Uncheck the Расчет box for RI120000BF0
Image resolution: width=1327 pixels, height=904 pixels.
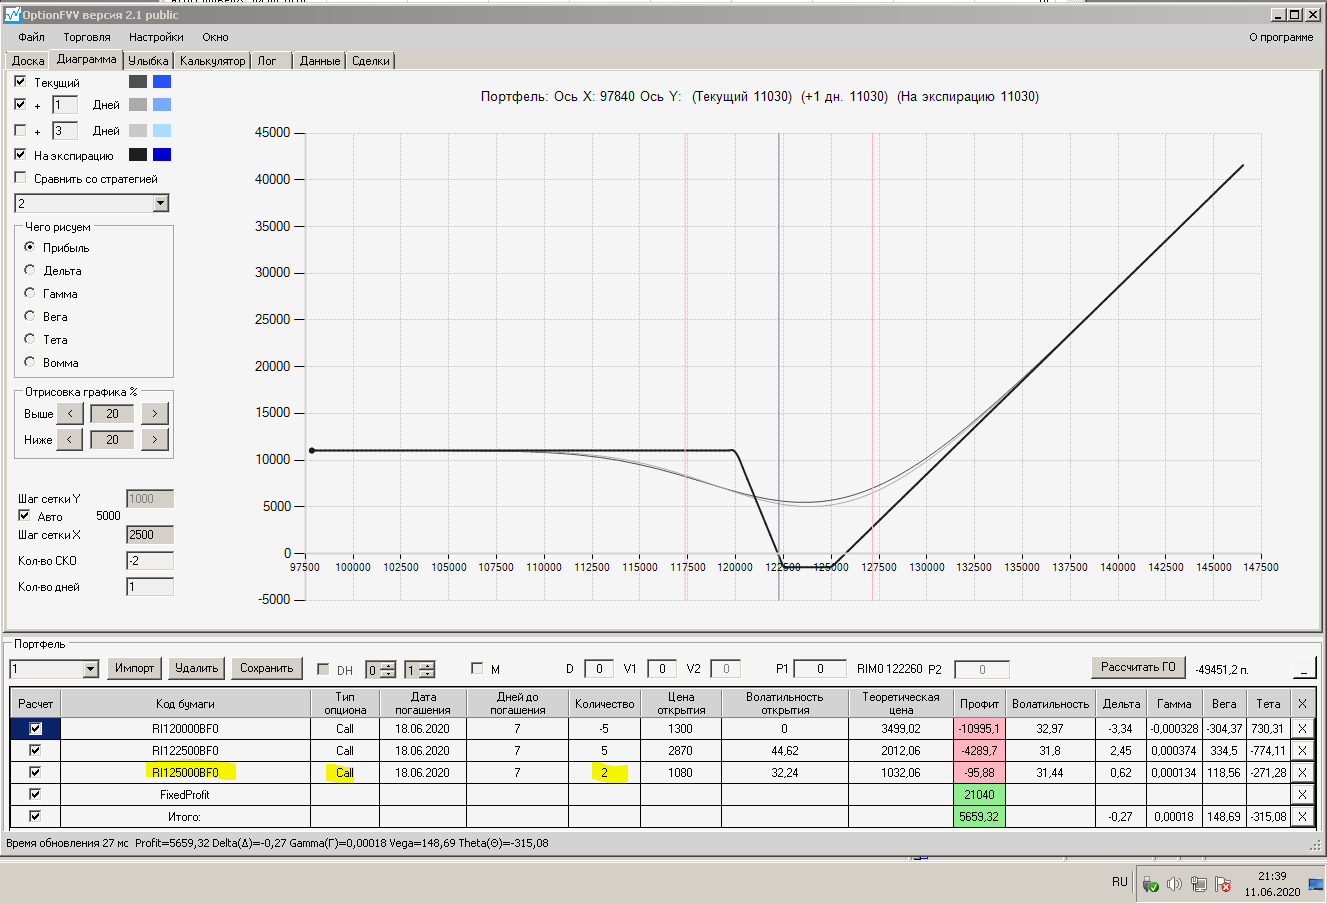[x=35, y=728]
